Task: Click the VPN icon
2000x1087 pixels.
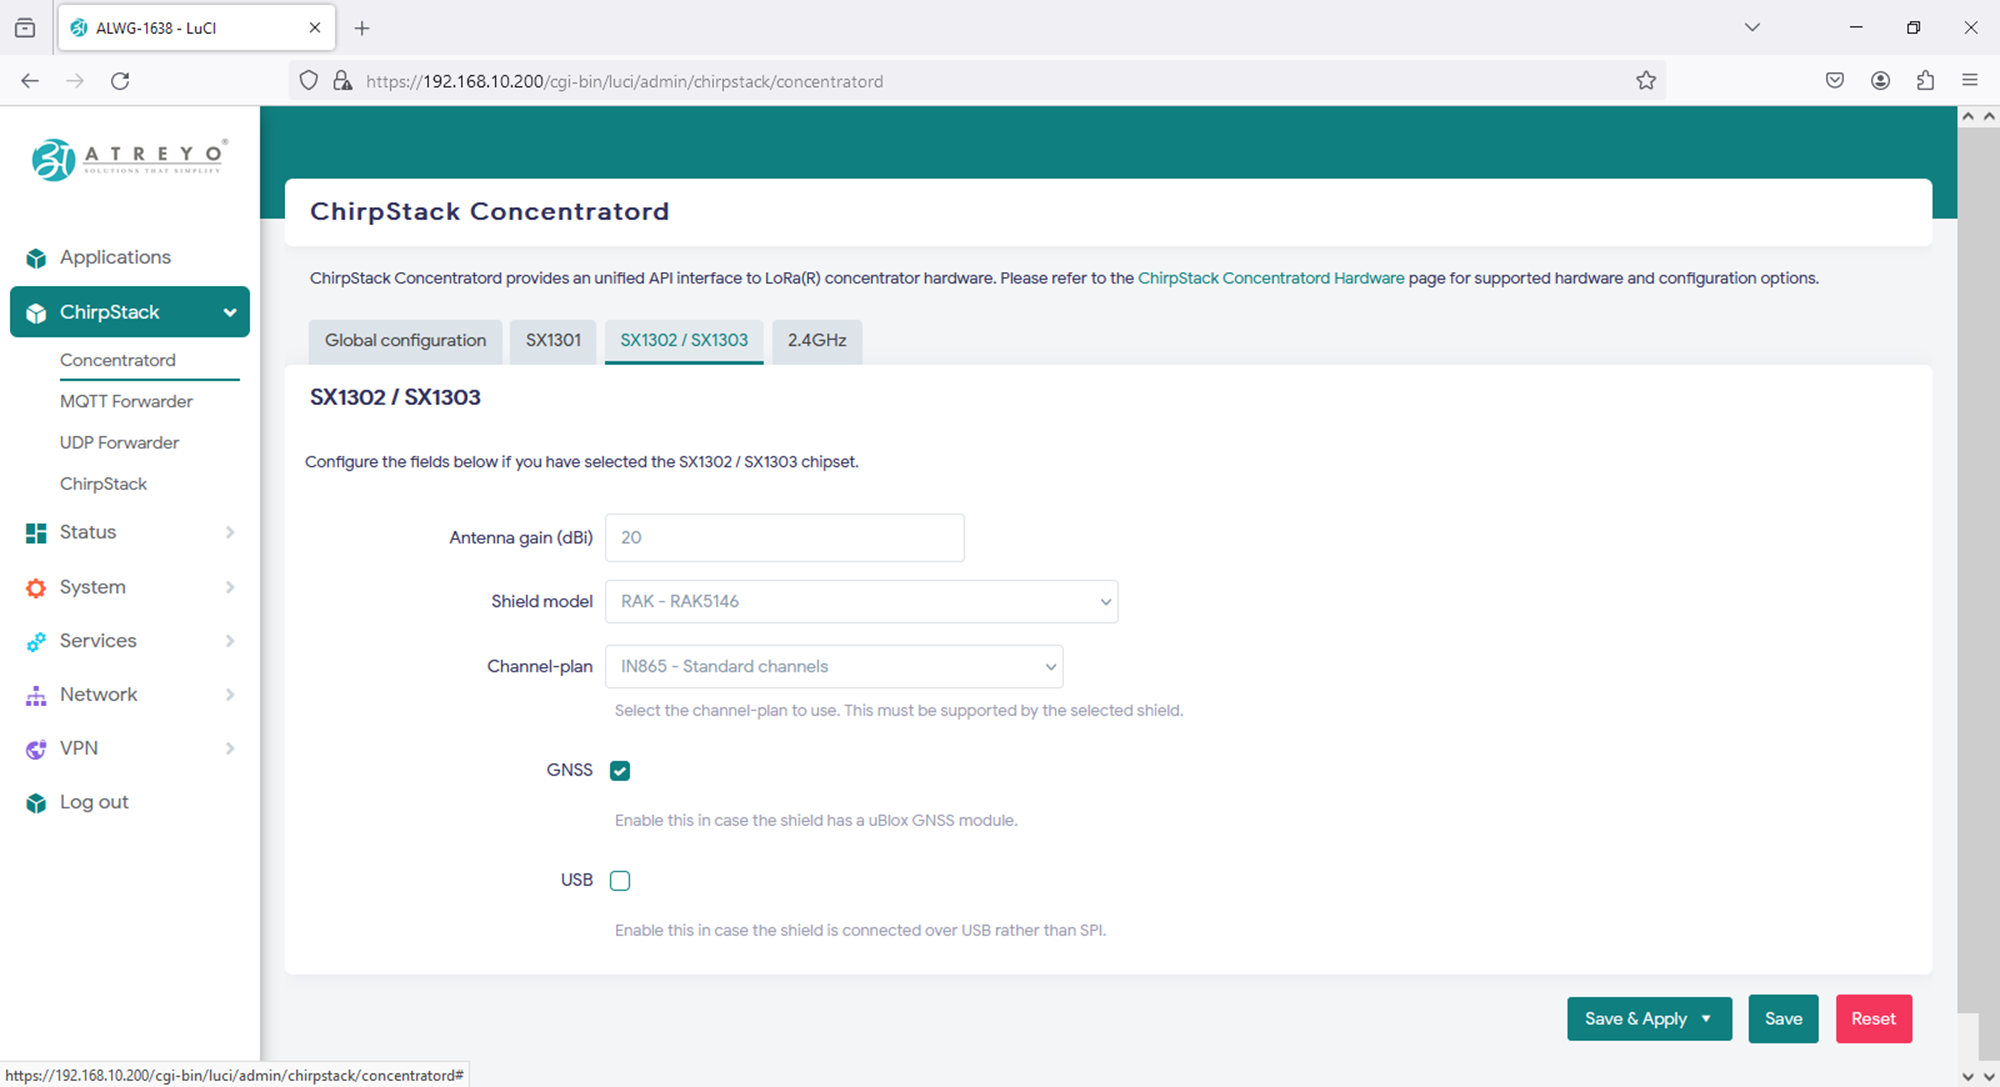Action: (x=36, y=749)
